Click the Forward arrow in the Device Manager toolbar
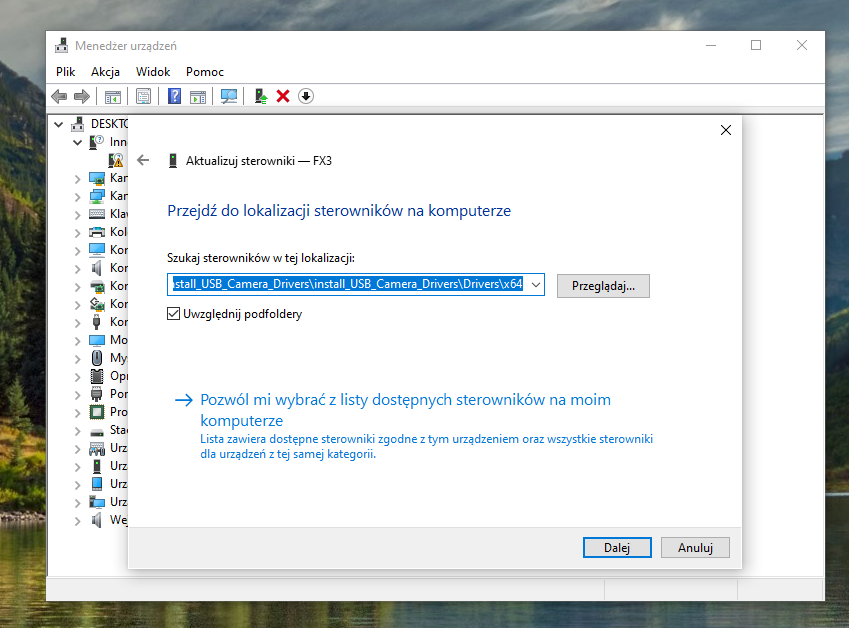Screen dimensions: 849x628 82,96
